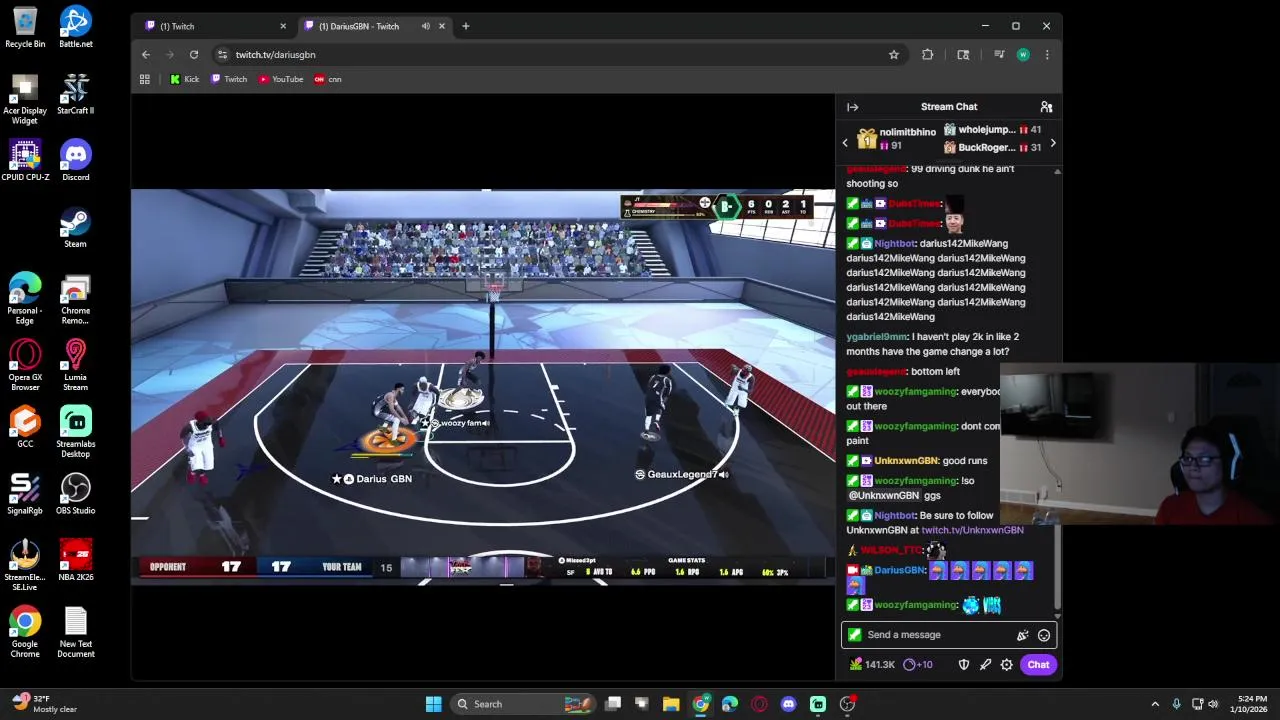Viewport: 1280px width, 720px height.
Task: Show previous gift leaderboard entries
Action: pos(845,143)
